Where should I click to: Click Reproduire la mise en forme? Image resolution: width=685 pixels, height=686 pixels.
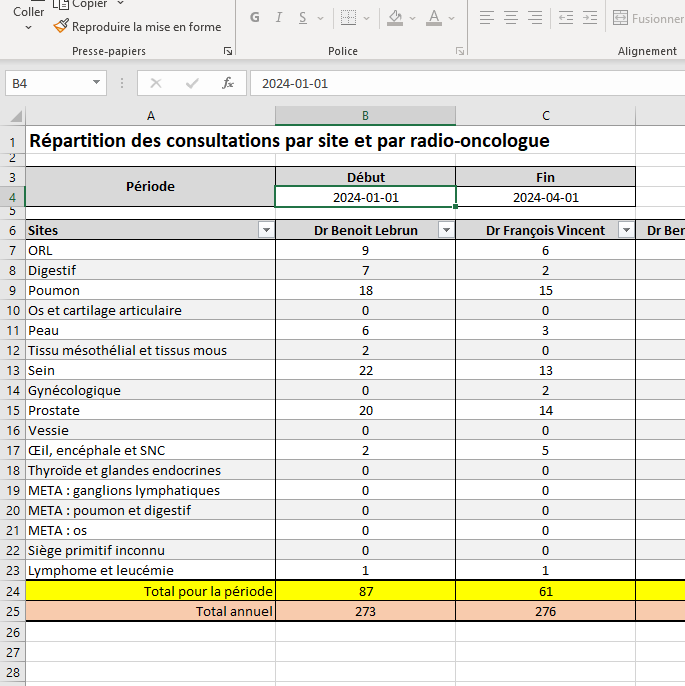pos(137,27)
